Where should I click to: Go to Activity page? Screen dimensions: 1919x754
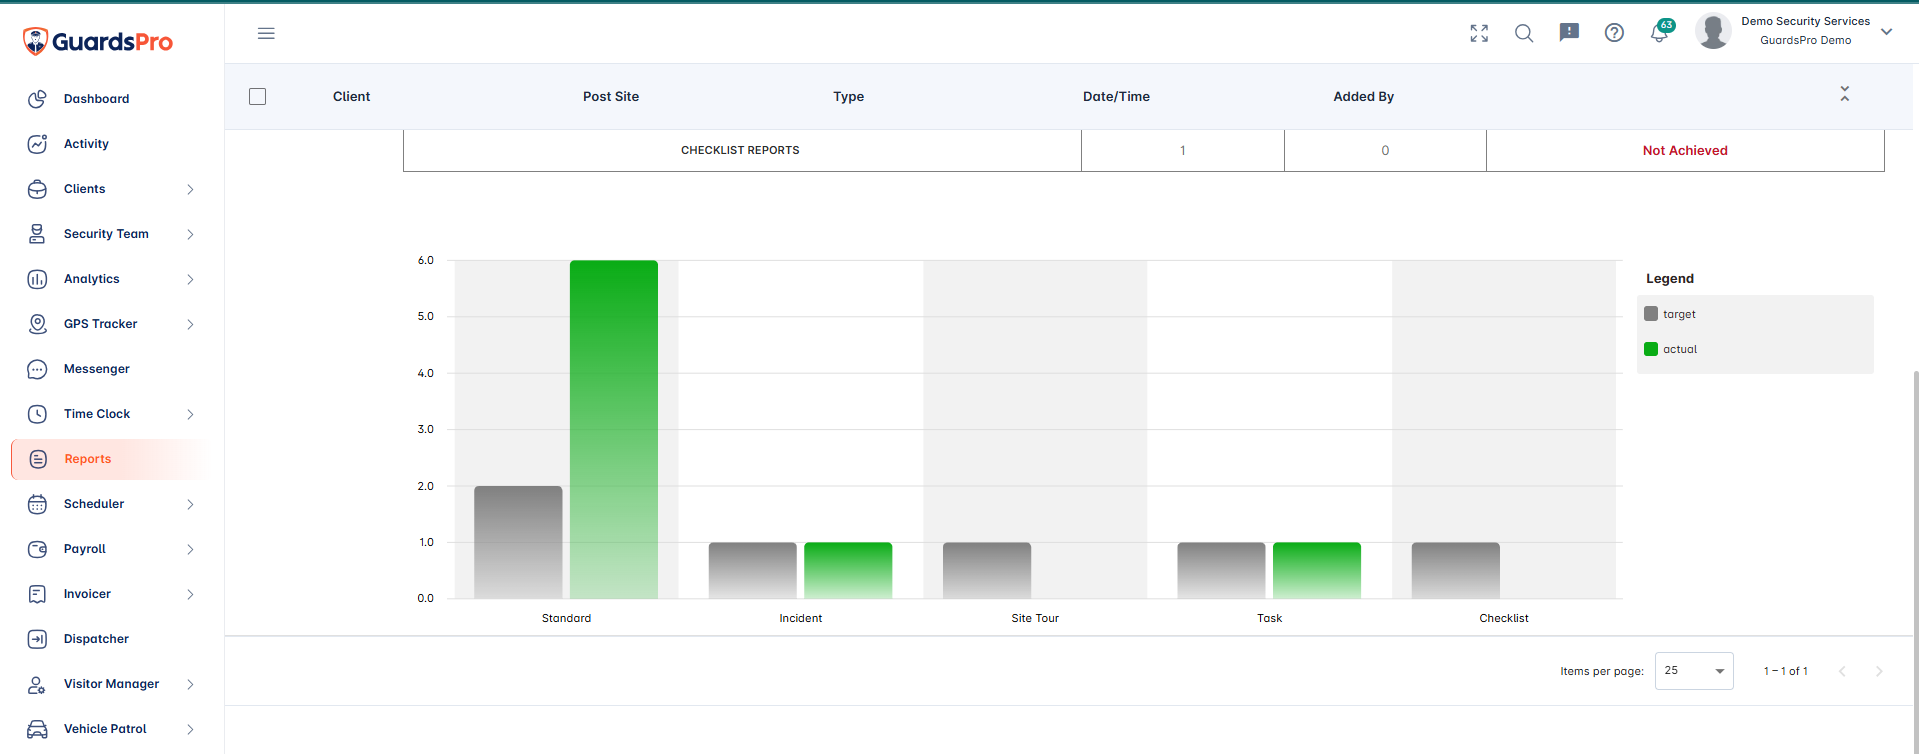86,144
